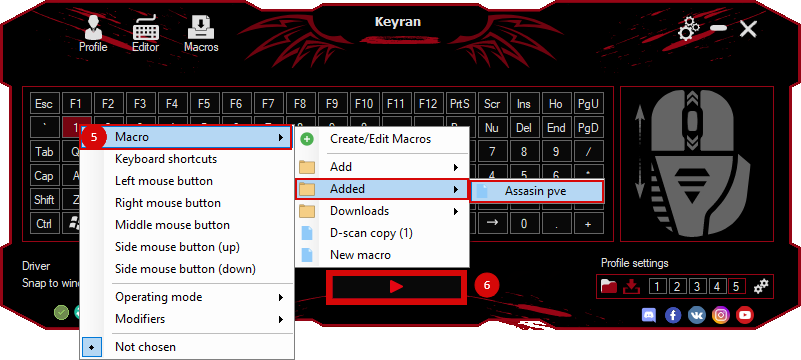
Task: Select profile slot 4
Action: click(x=717, y=286)
